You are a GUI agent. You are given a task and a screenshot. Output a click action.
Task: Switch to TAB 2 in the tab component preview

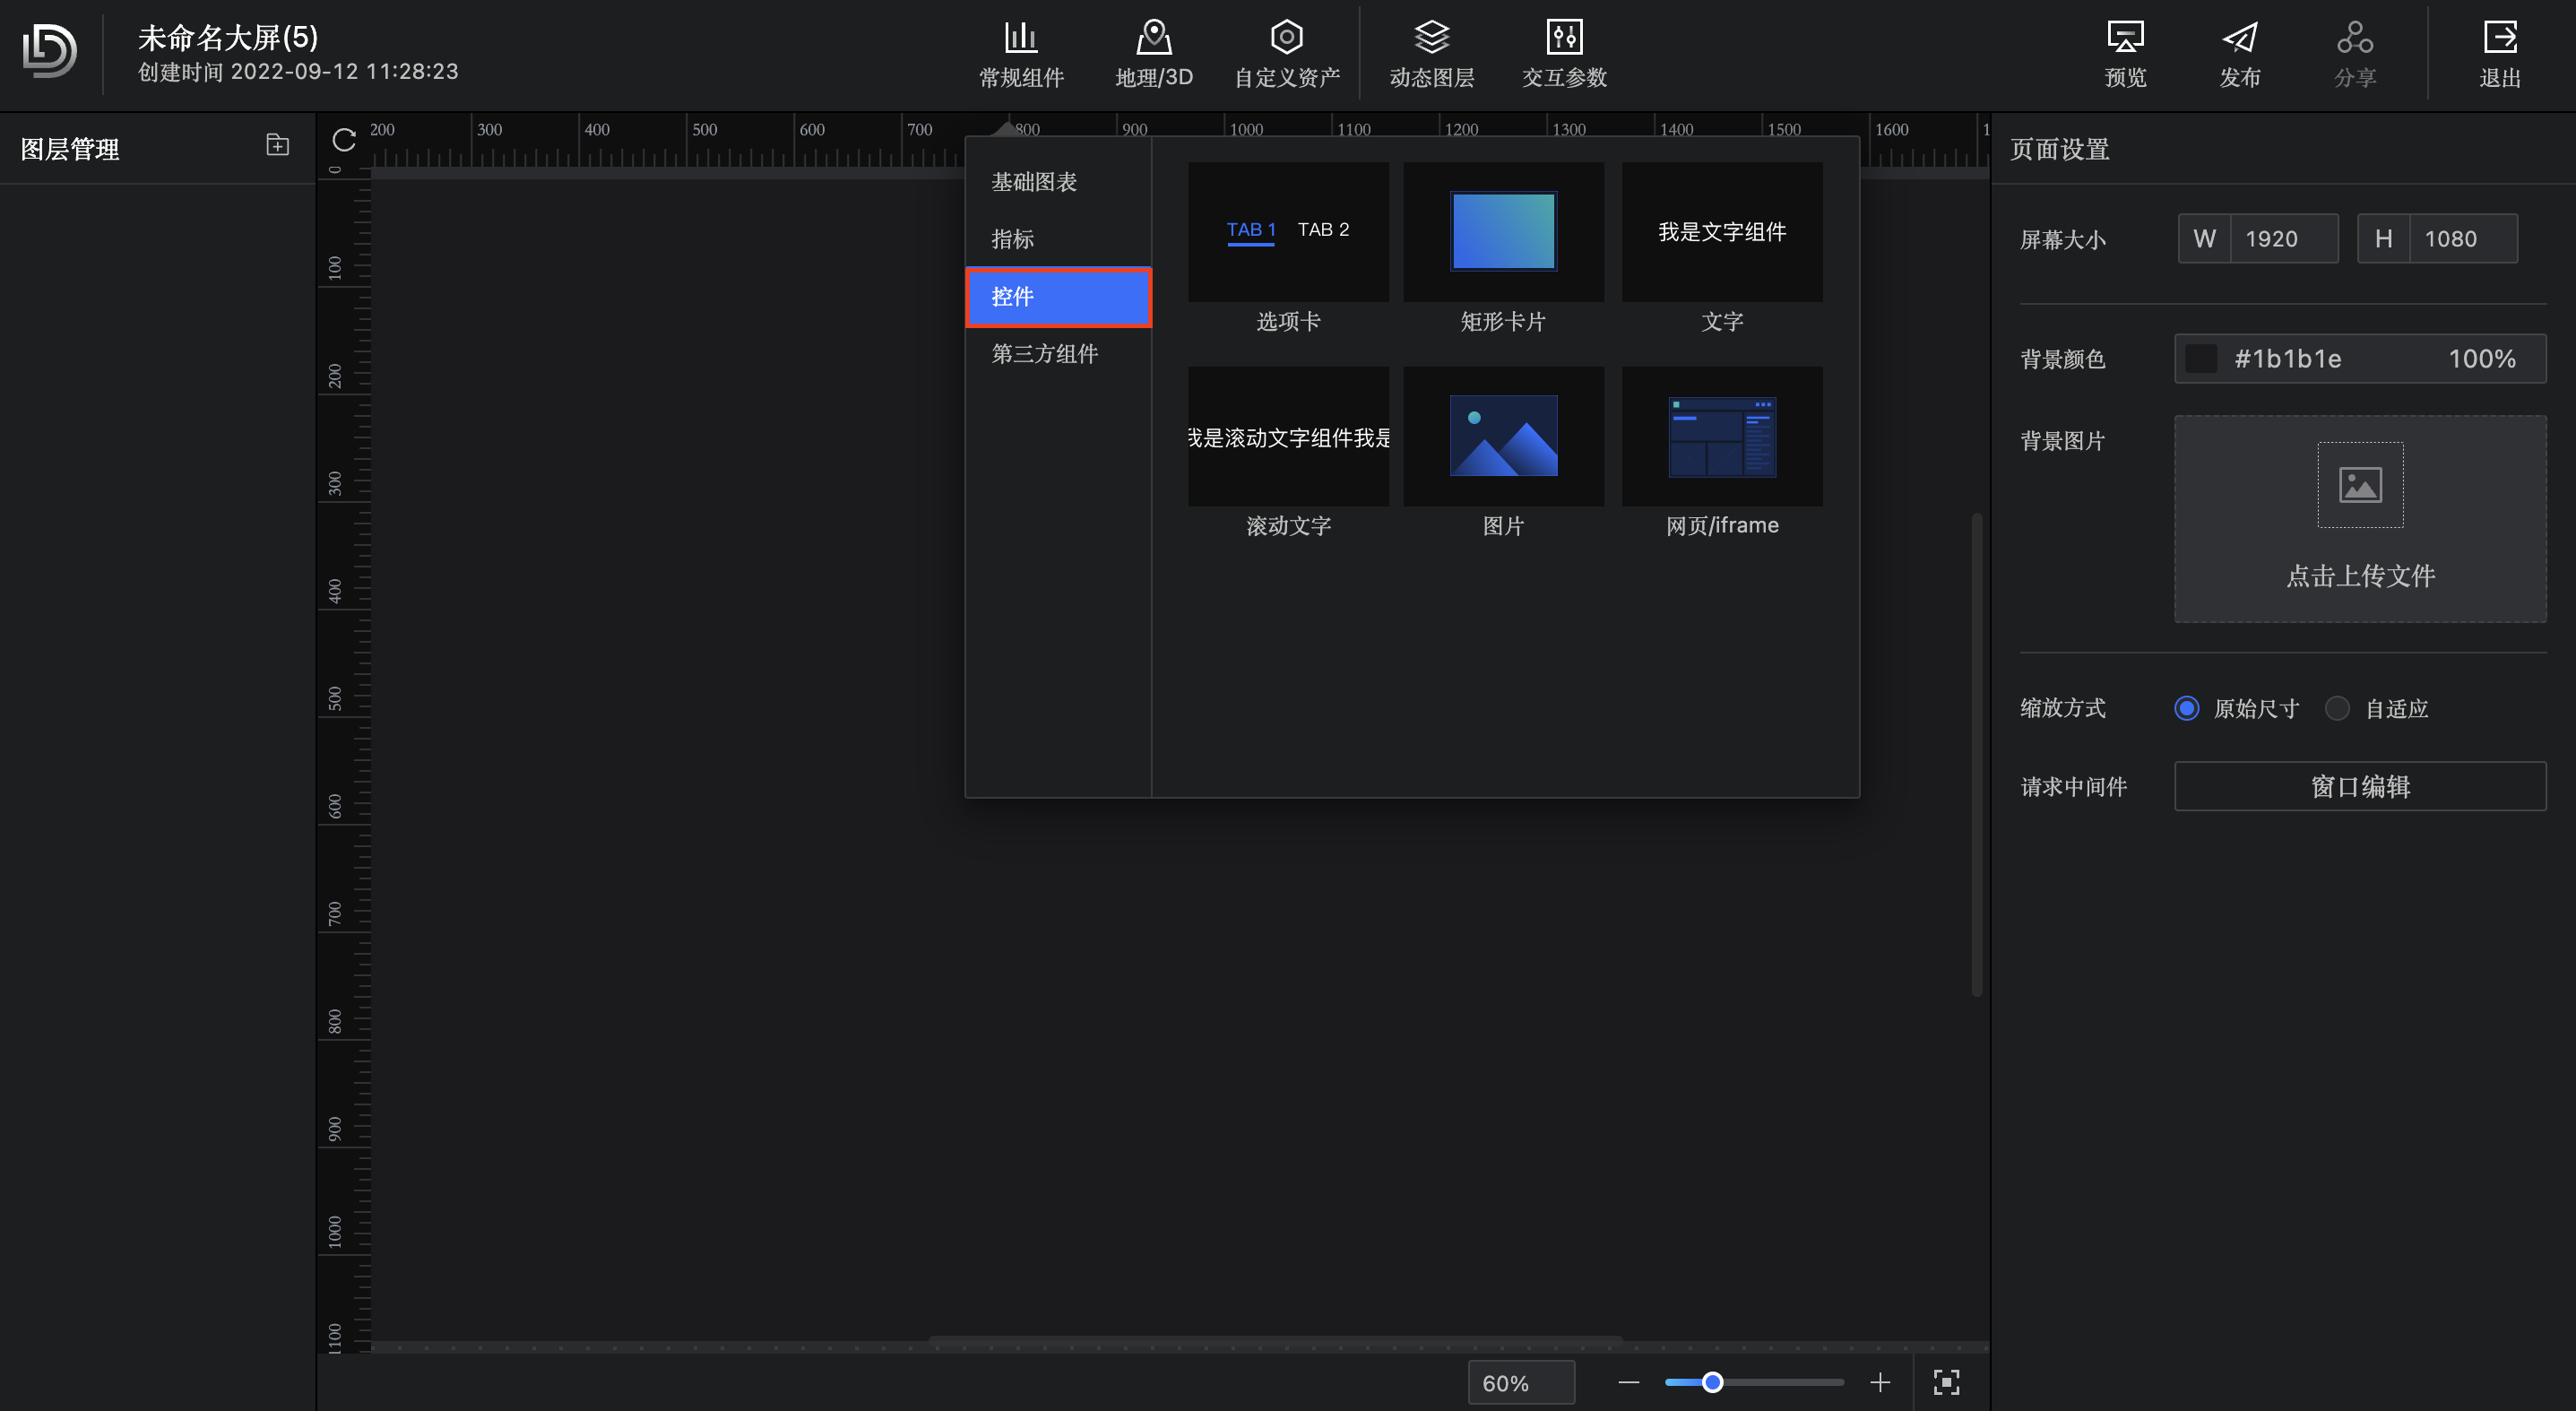click(1322, 229)
